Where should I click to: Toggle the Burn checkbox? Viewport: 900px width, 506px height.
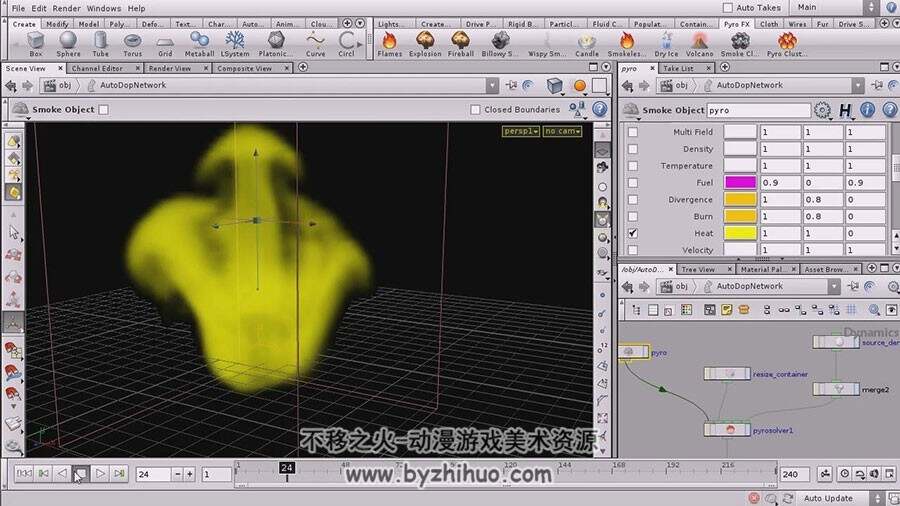(x=633, y=216)
